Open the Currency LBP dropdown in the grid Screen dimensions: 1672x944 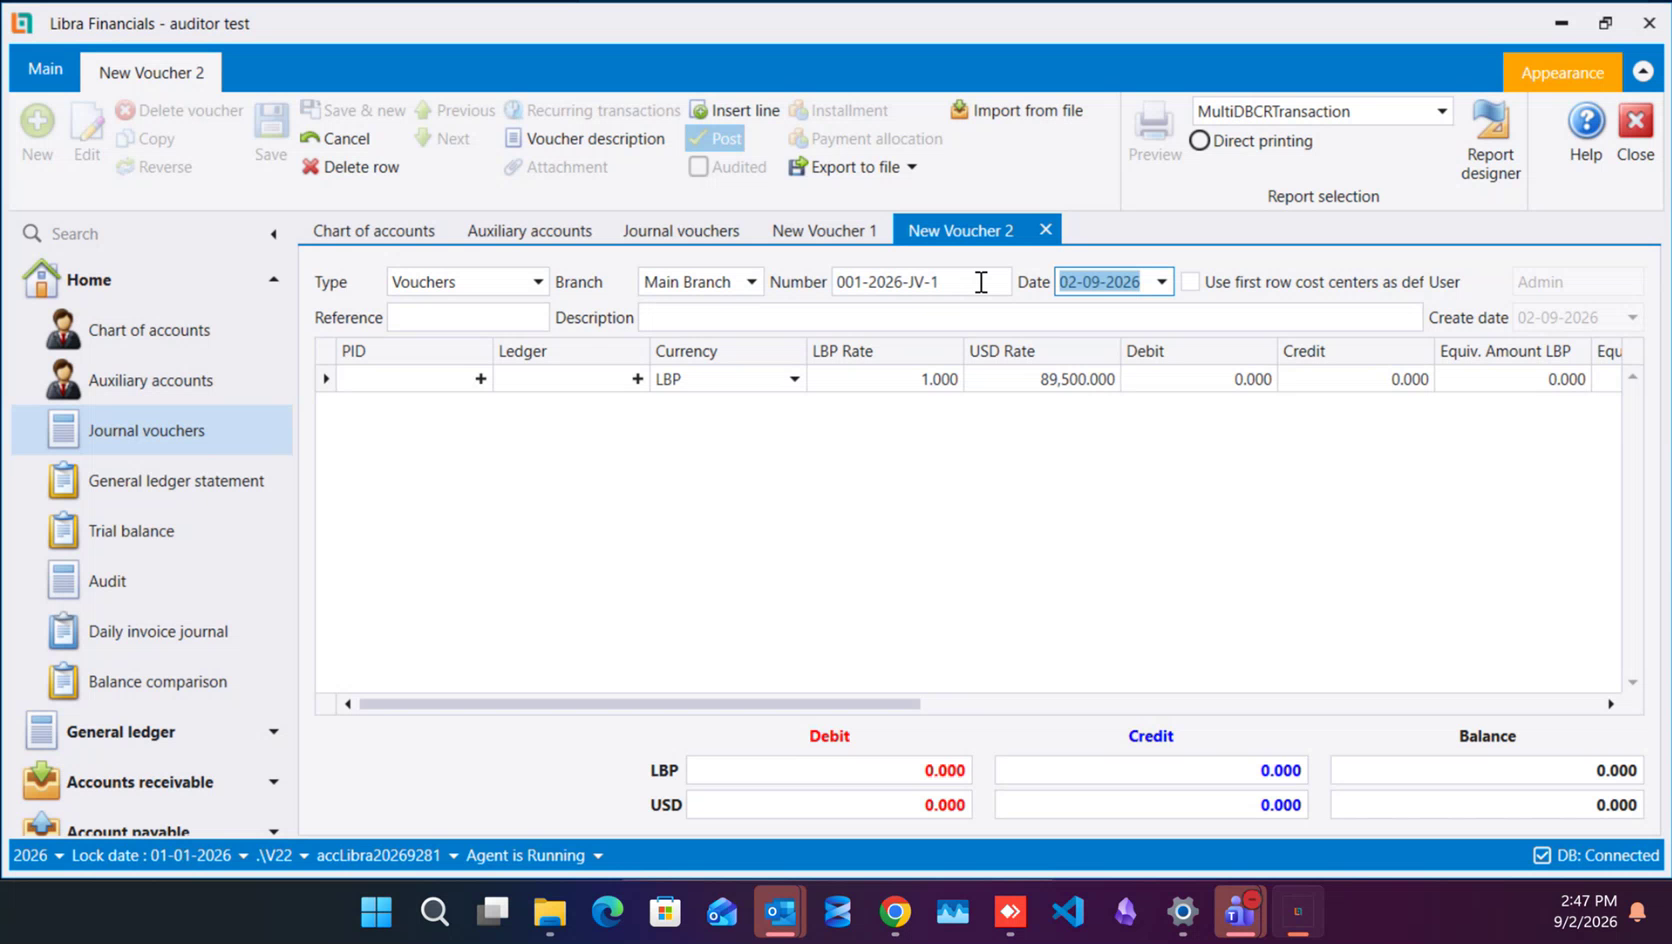794,379
